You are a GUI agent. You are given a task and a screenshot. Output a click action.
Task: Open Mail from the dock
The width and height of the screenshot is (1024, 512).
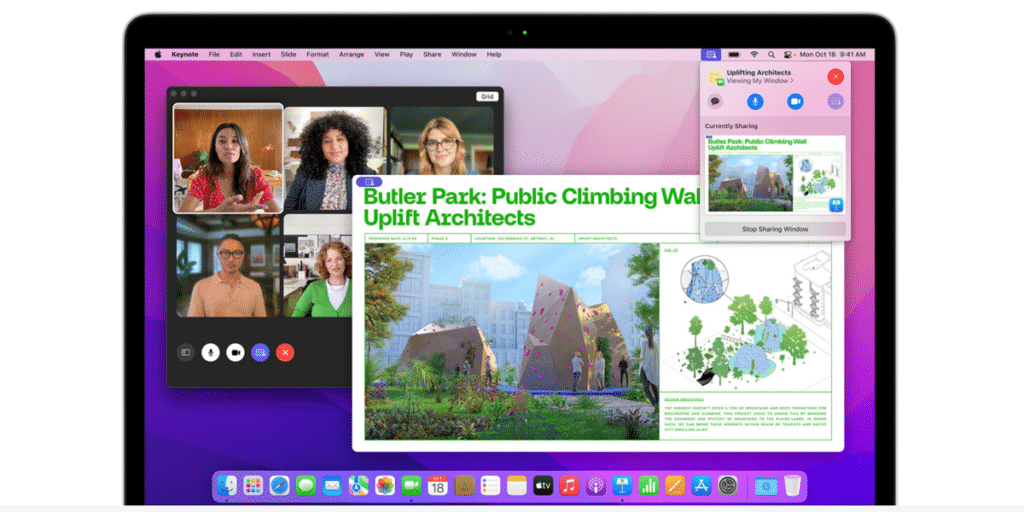click(332, 485)
